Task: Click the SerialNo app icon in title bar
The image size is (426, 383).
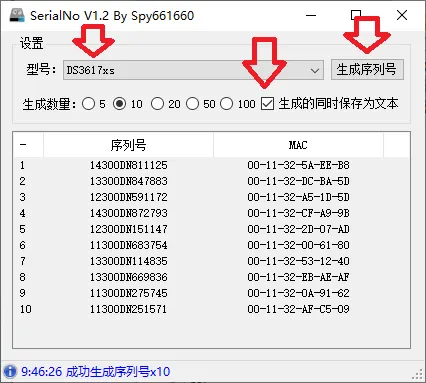Action: tap(17, 15)
